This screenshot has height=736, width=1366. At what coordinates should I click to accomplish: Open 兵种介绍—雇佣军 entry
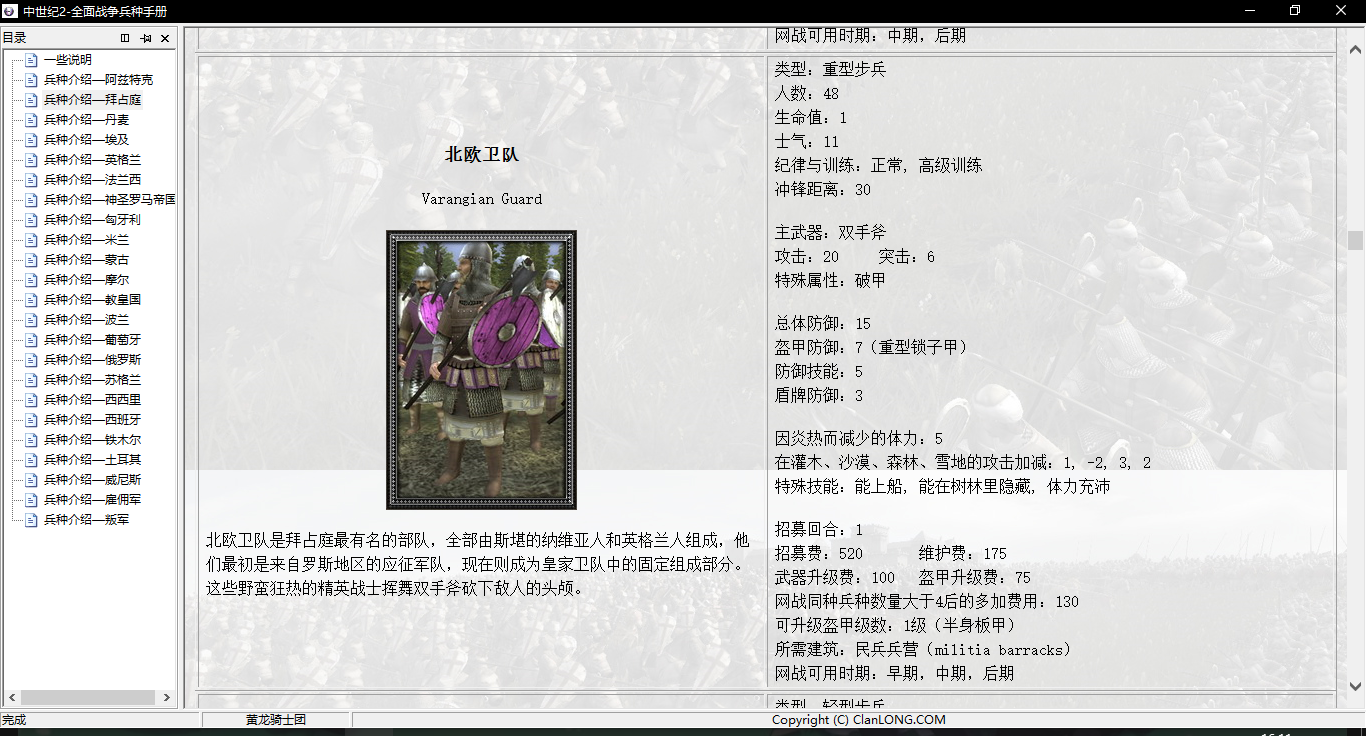click(93, 500)
